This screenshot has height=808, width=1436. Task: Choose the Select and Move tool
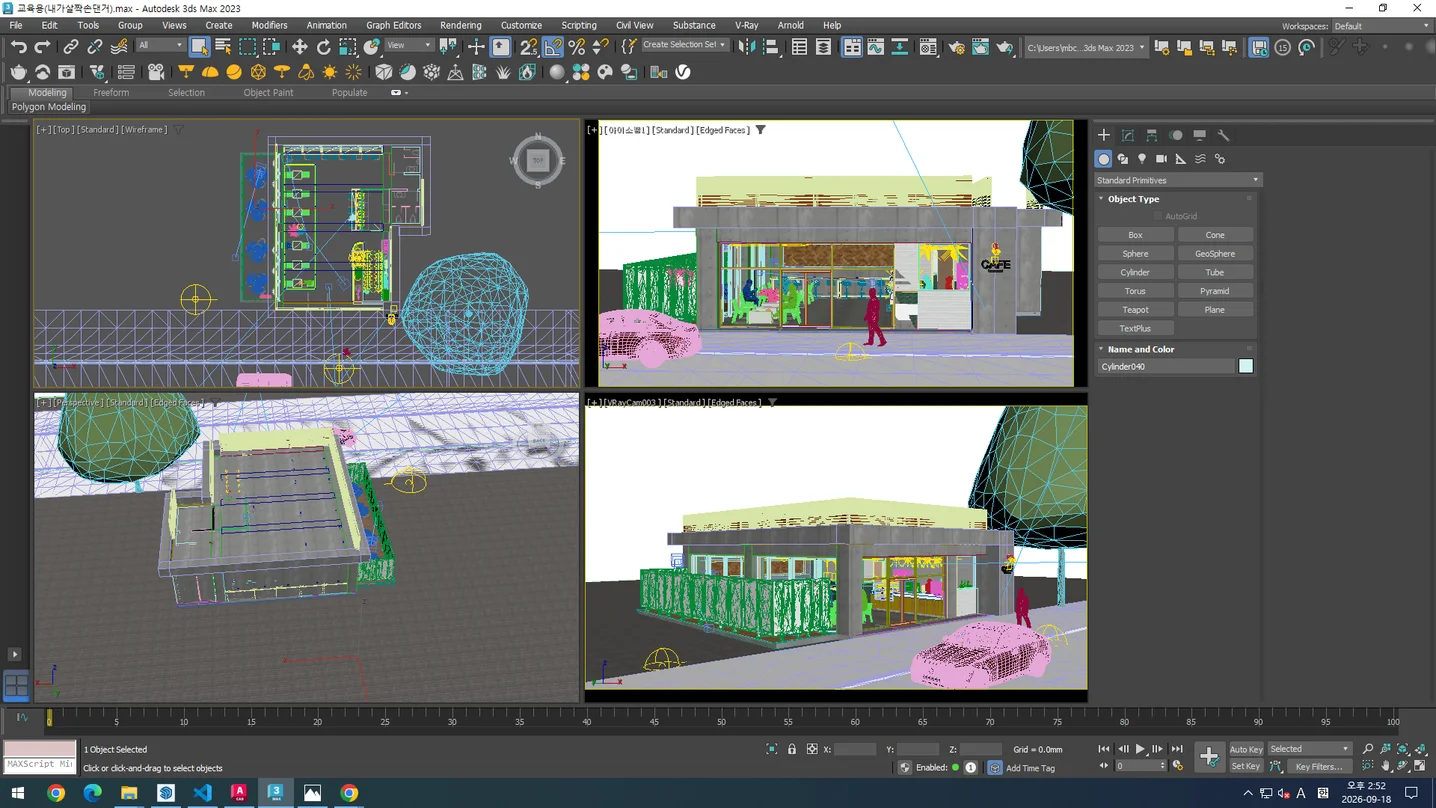[x=300, y=46]
